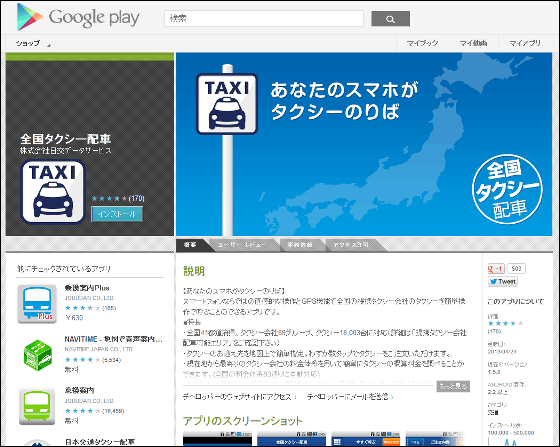Screen dimensions: 560x447
Task: Click the 他にチェックされているアプリ heading
Action: [x=64, y=268]
